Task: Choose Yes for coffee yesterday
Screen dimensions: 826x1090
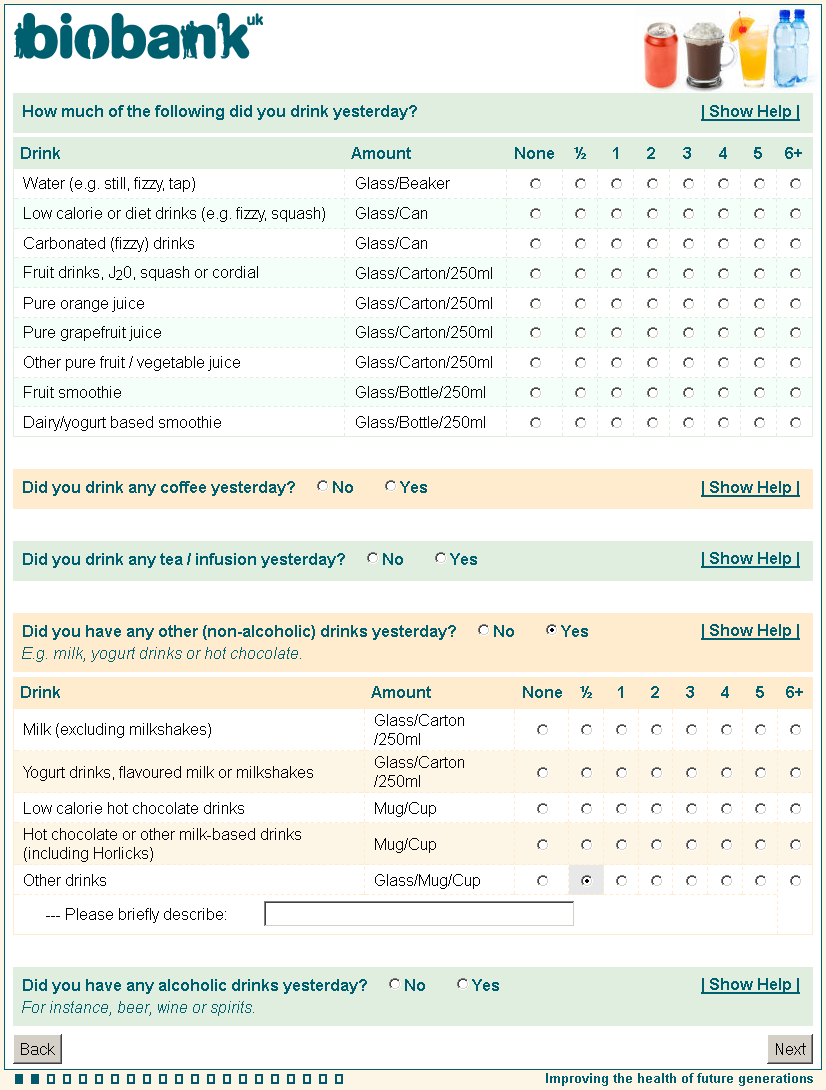Action: point(390,487)
